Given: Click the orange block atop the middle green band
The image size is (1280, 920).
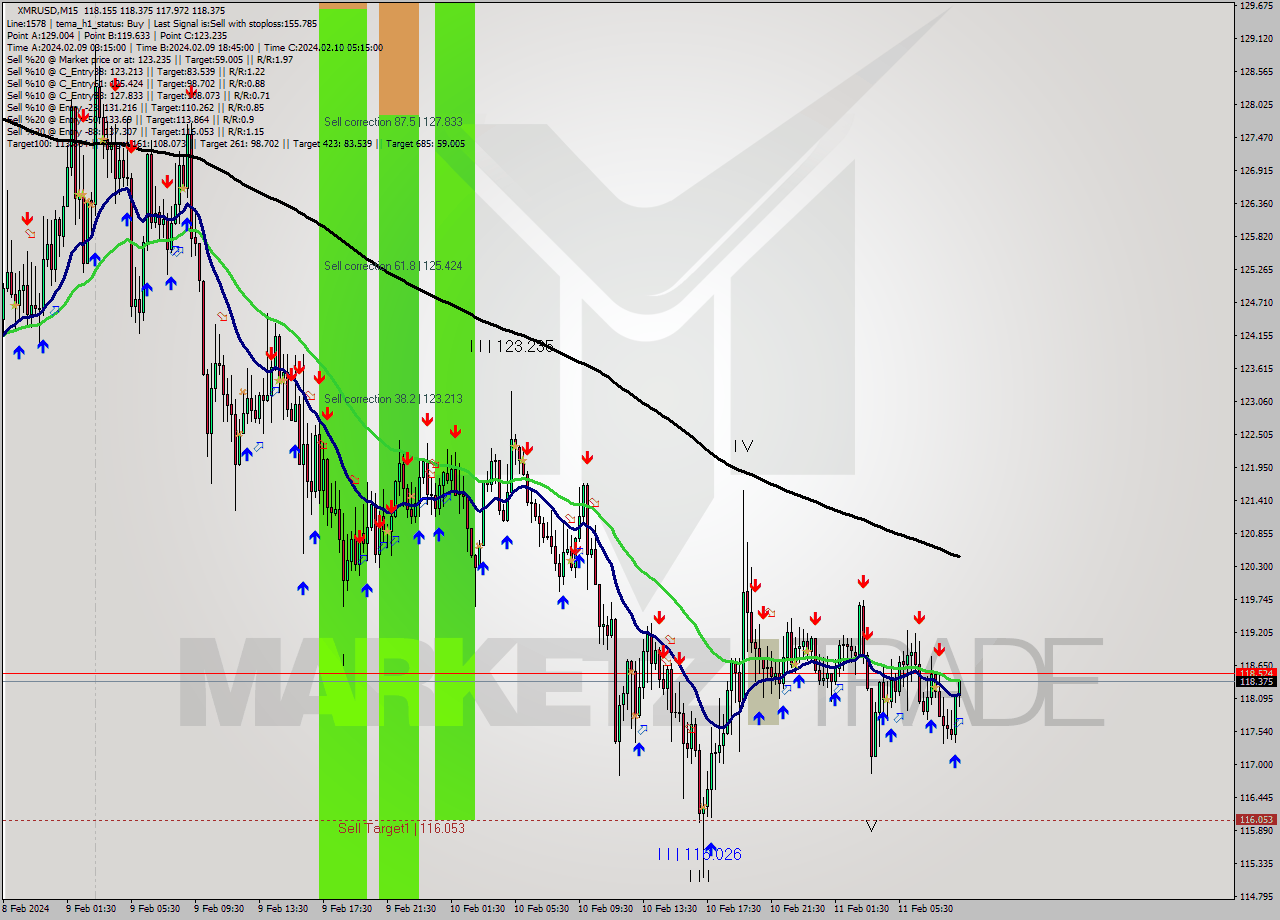Looking at the screenshot, I should point(398,58).
